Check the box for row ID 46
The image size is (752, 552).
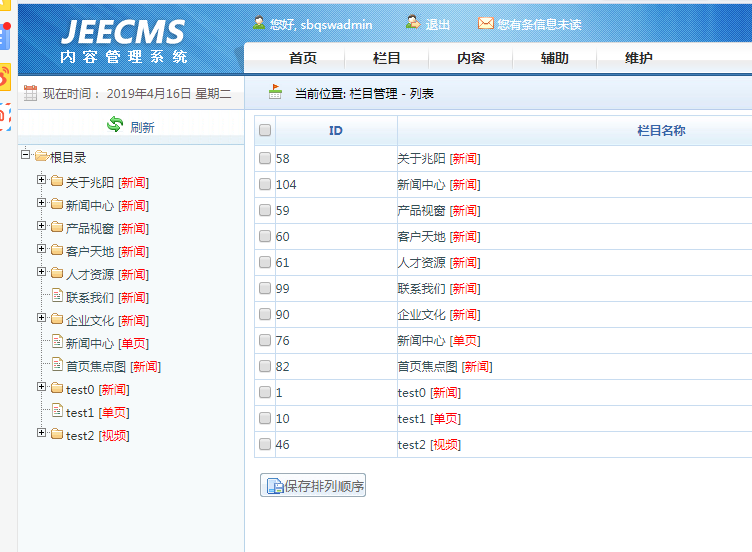(x=265, y=444)
